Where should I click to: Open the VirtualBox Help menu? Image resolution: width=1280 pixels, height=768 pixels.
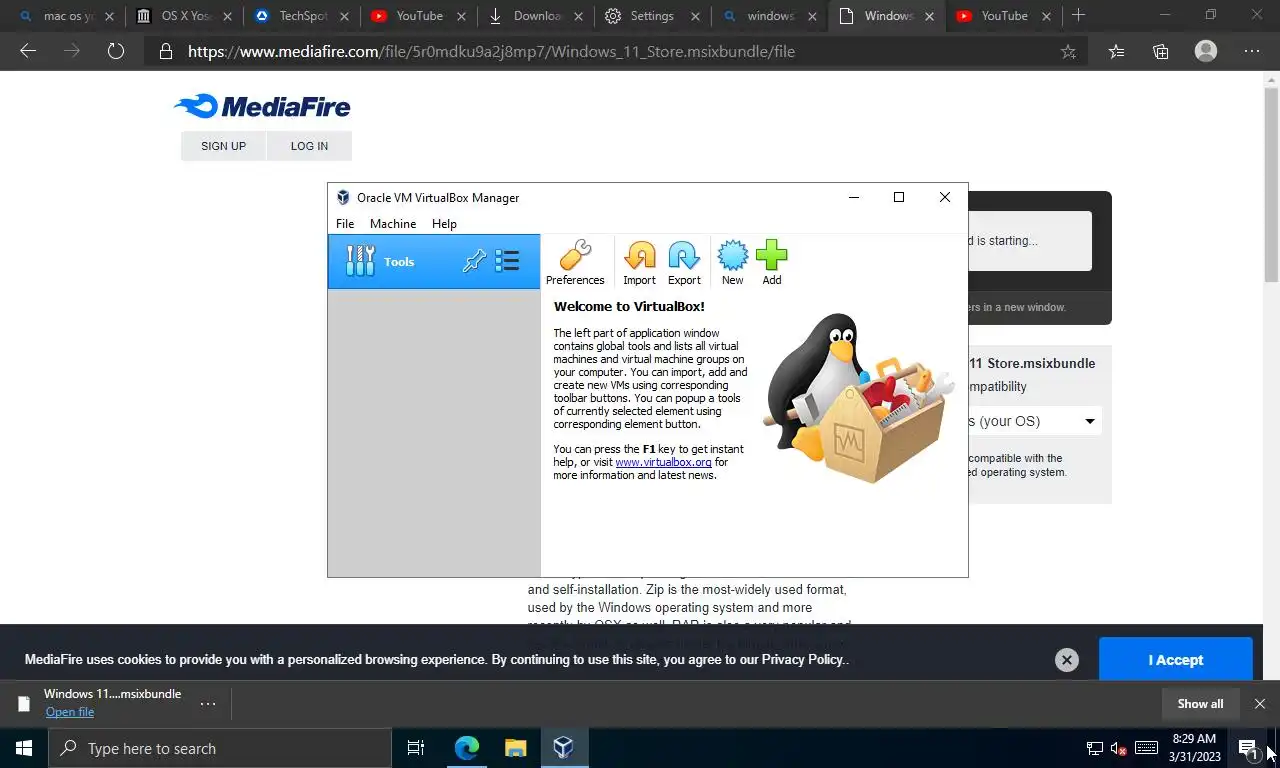coord(444,224)
